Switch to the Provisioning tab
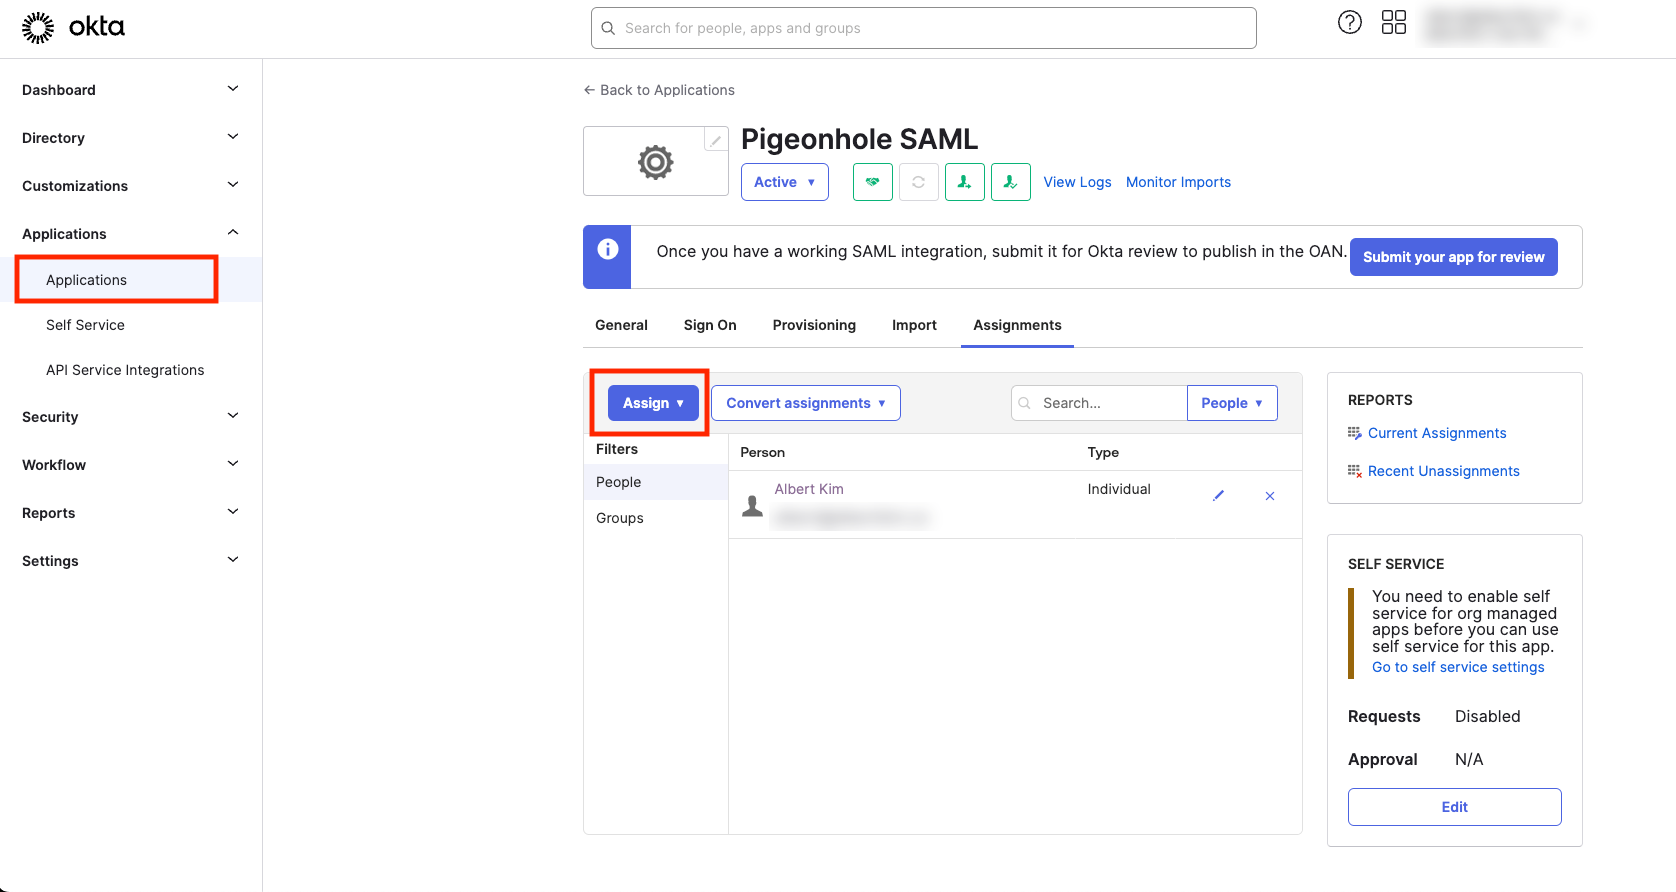Viewport: 1676px width, 892px height. 814,325
